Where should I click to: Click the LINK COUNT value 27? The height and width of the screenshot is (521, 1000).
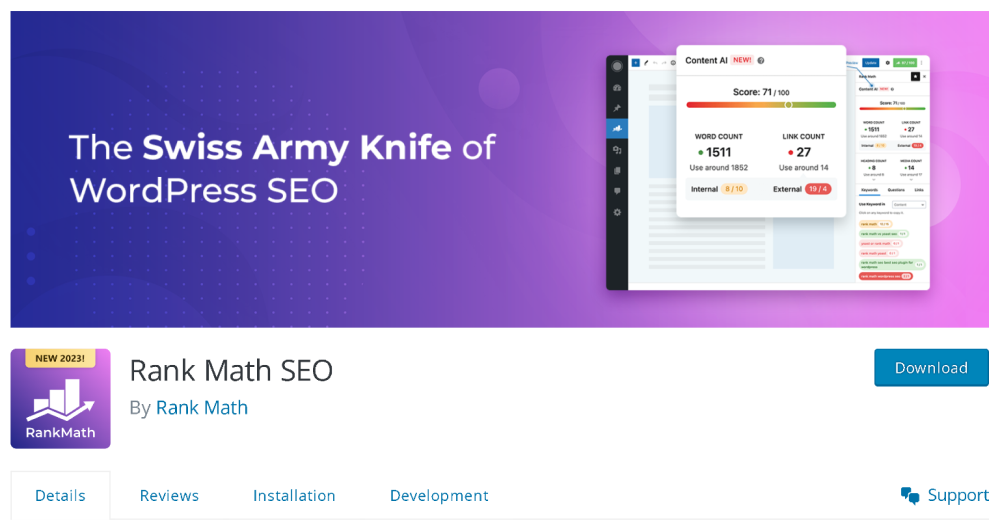point(804,152)
